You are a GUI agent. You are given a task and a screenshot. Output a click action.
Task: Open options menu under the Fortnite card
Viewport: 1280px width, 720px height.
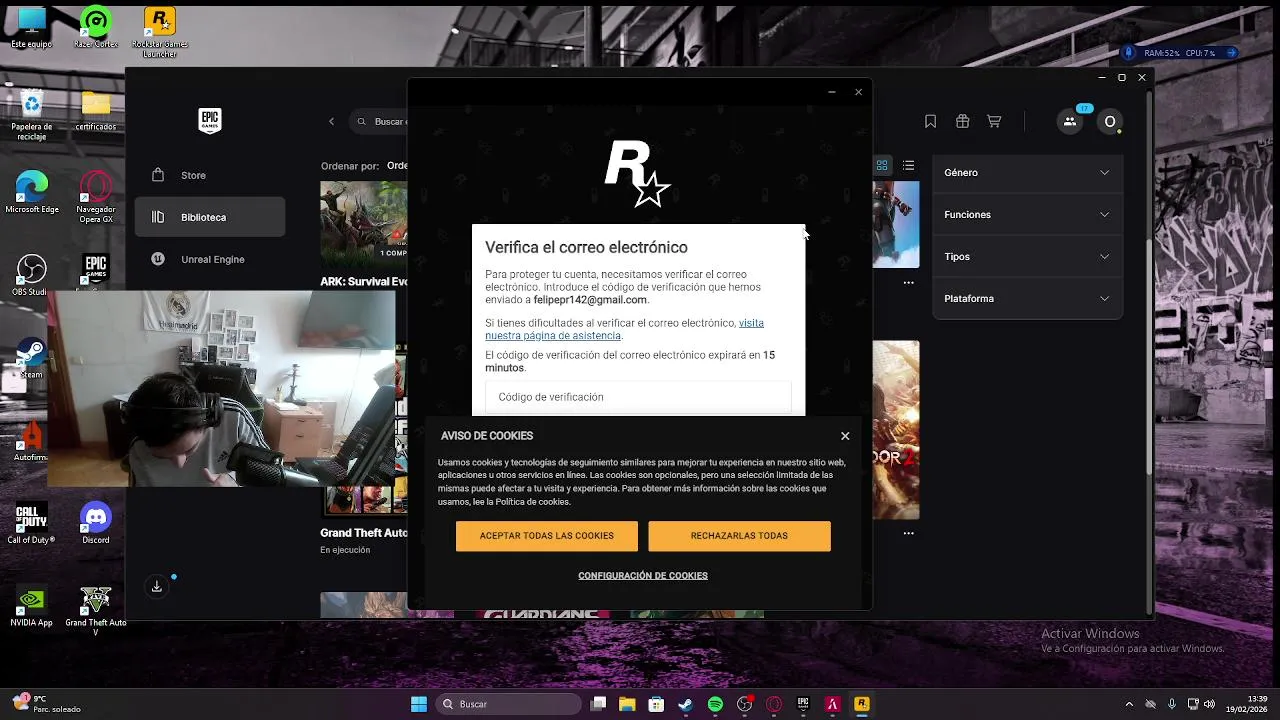(x=908, y=282)
